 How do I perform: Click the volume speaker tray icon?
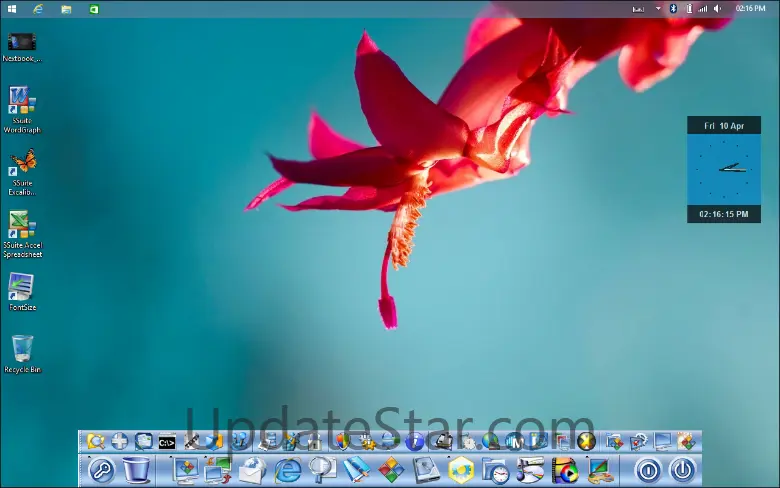click(x=717, y=8)
